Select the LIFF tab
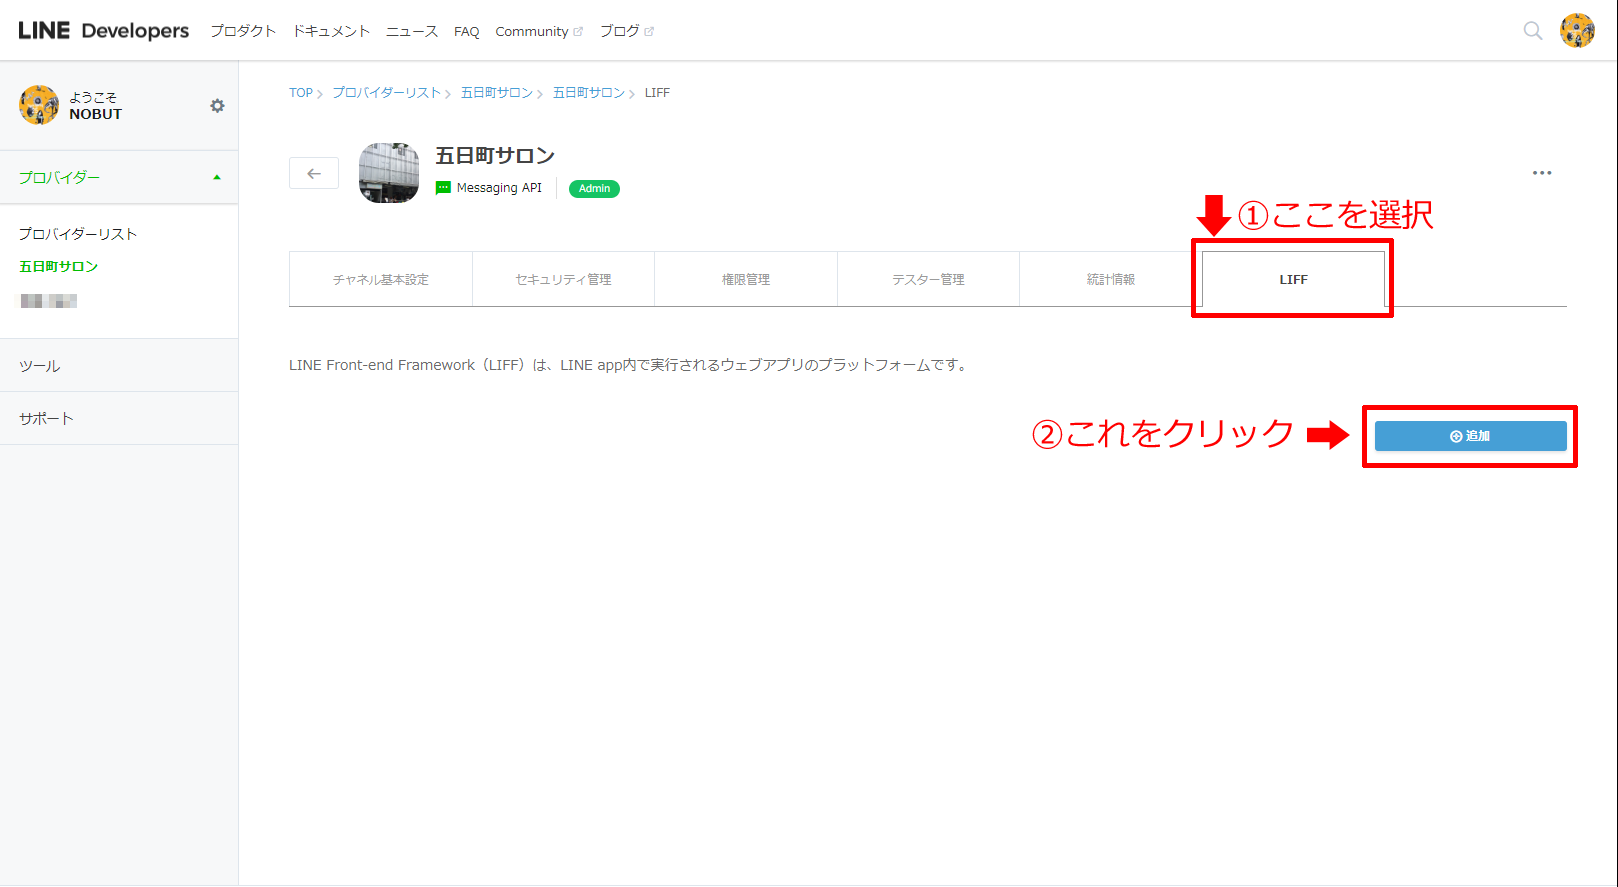The width and height of the screenshot is (1618, 887). click(x=1293, y=279)
